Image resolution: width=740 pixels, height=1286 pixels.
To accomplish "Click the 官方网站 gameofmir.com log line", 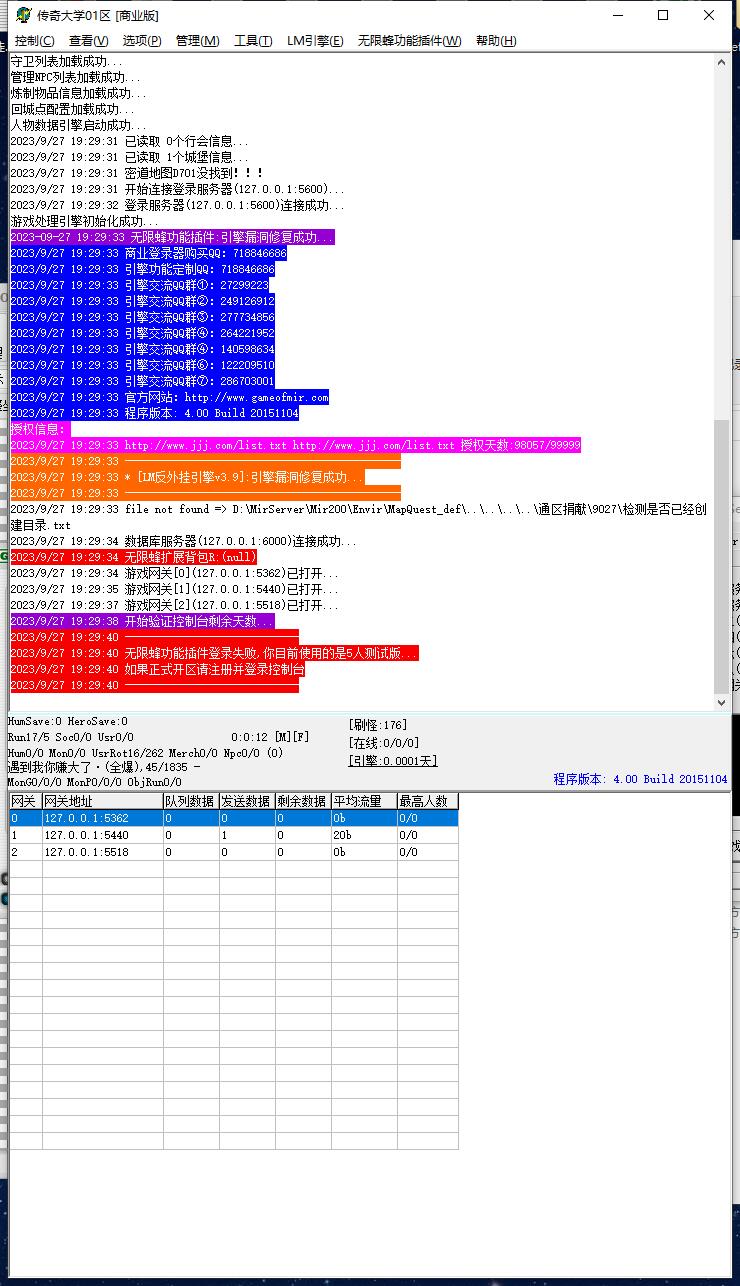I will click(169, 397).
